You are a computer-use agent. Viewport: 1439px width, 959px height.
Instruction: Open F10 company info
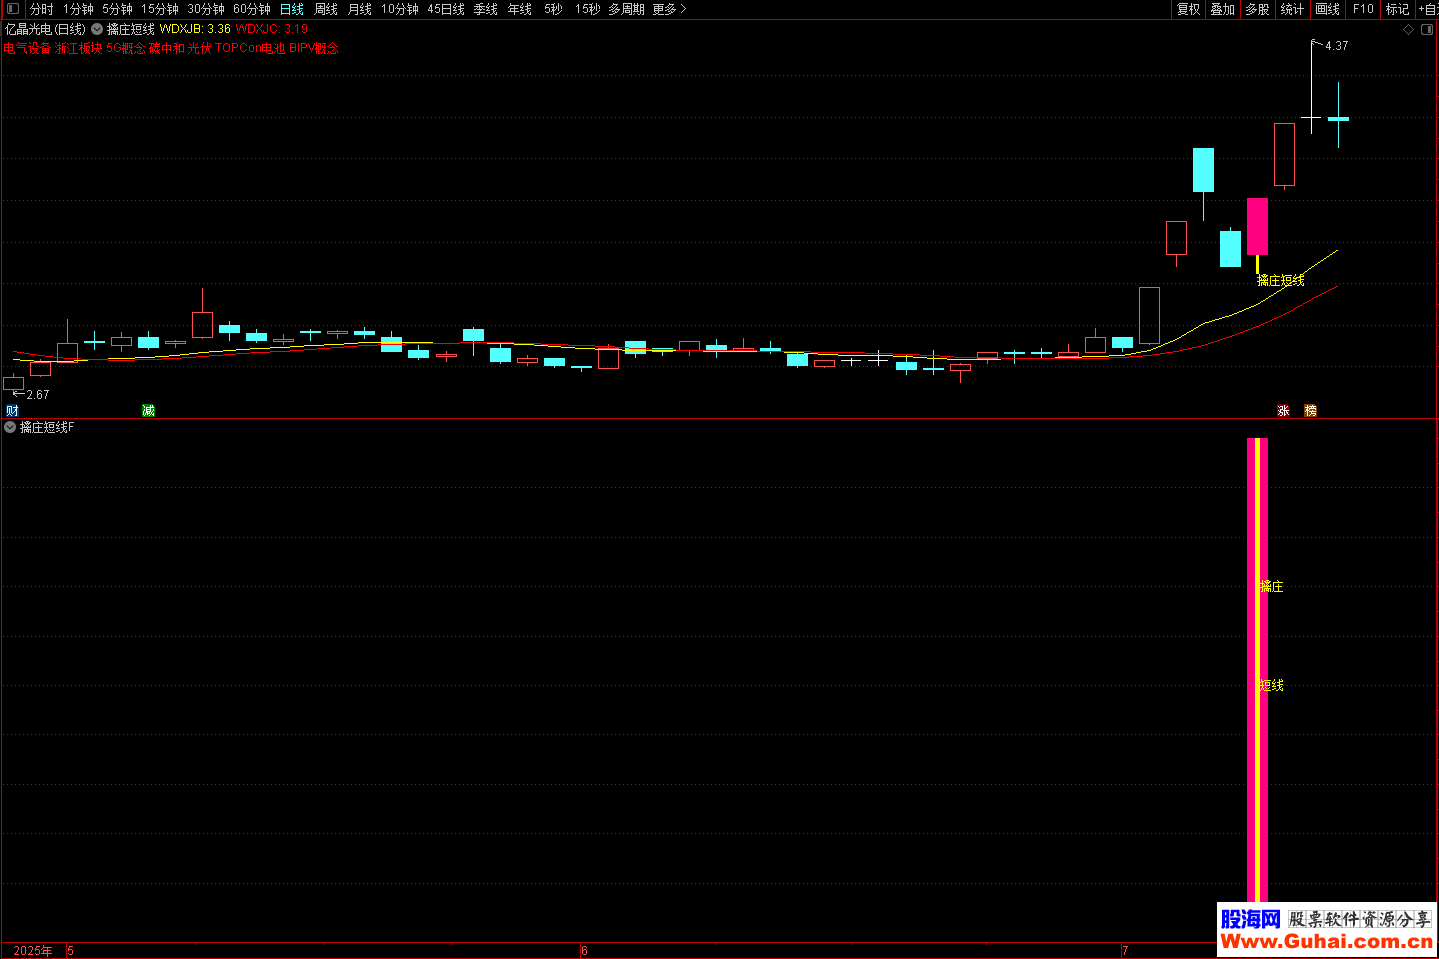pyautogui.click(x=1363, y=9)
